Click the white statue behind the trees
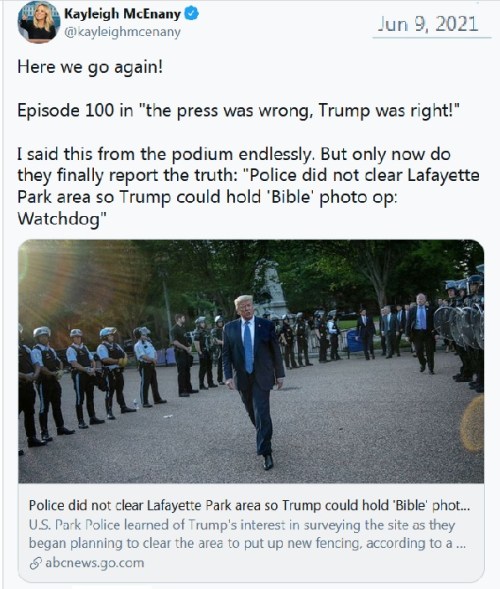The image size is (500, 589). [270, 287]
